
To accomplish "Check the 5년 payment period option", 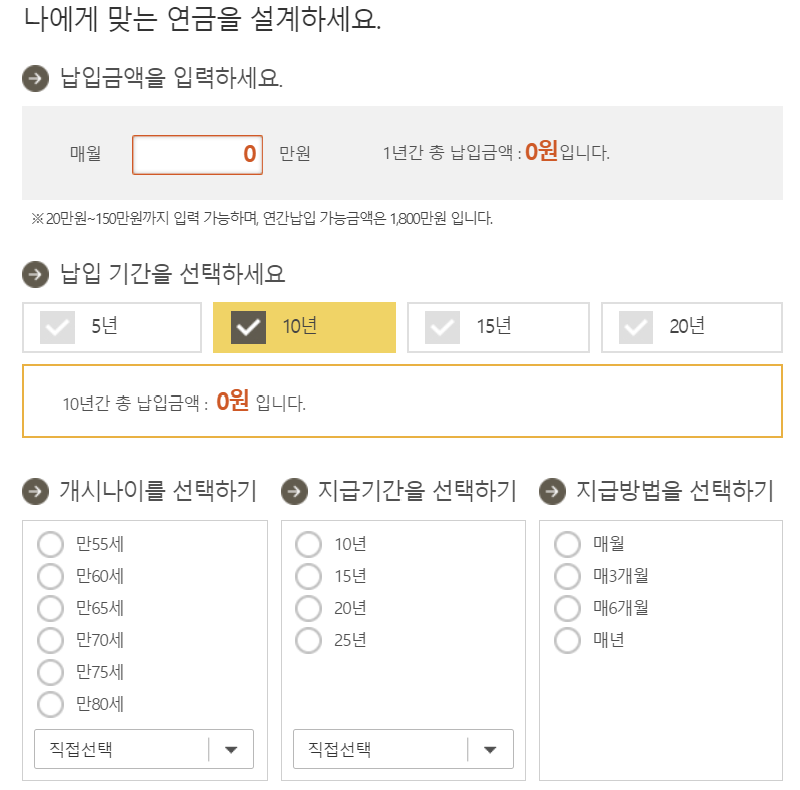I will [x=57, y=327].
